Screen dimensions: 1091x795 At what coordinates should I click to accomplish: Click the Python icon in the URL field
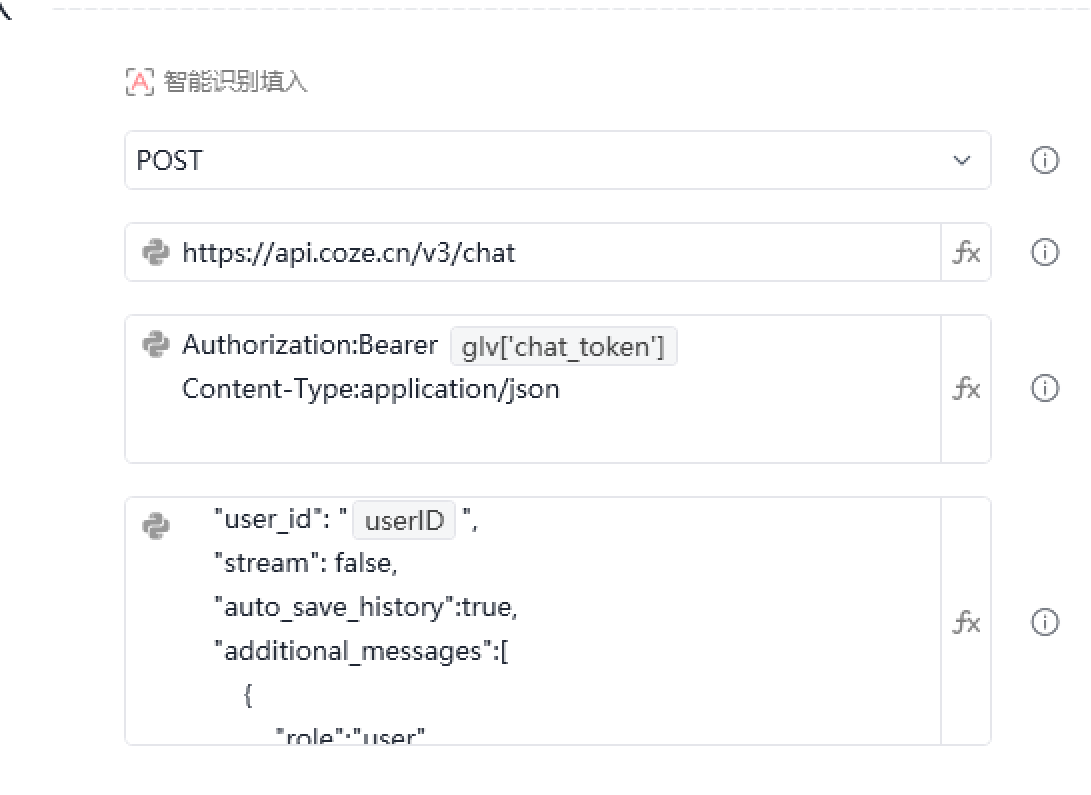point(156,252)
